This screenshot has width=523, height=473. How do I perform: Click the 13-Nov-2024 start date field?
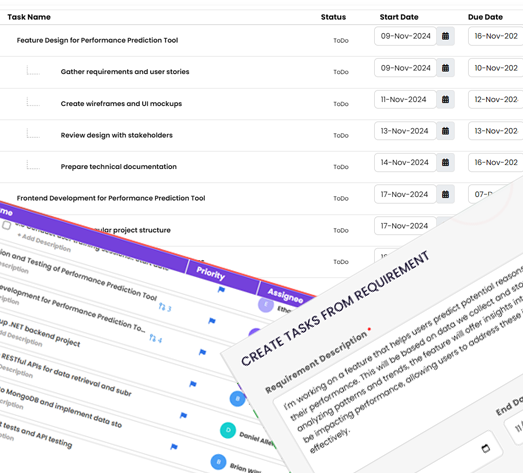point(405,131)
